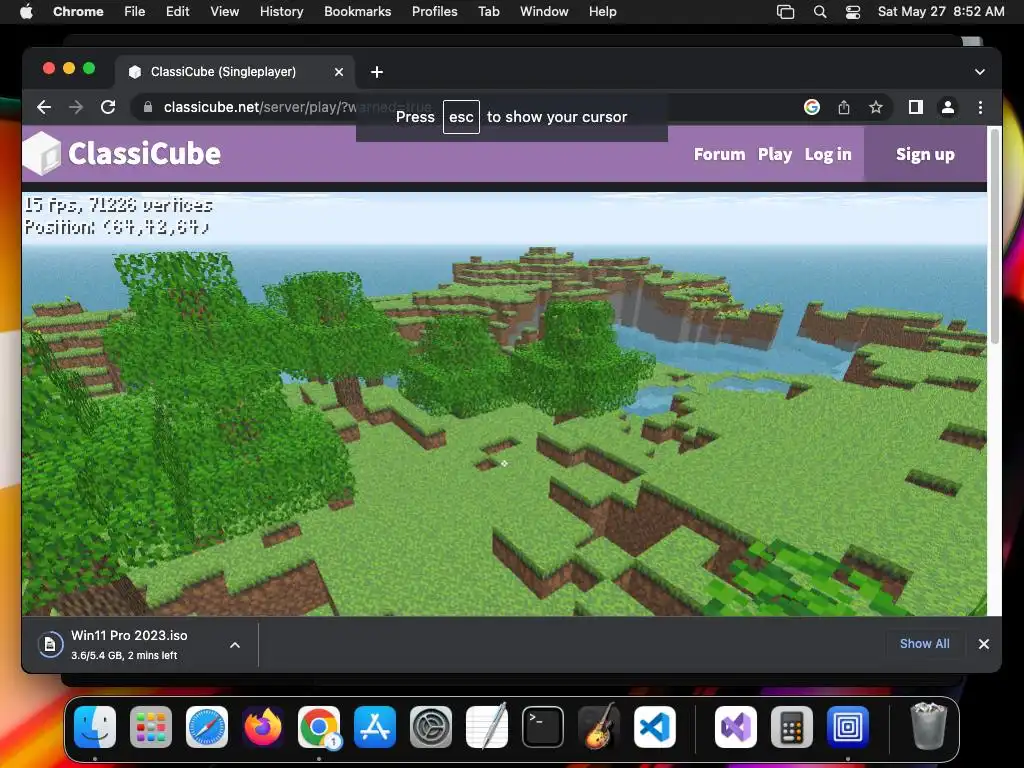Reload the ClassiCube page
Viewport: 1024px width, 768px height.
108,107
